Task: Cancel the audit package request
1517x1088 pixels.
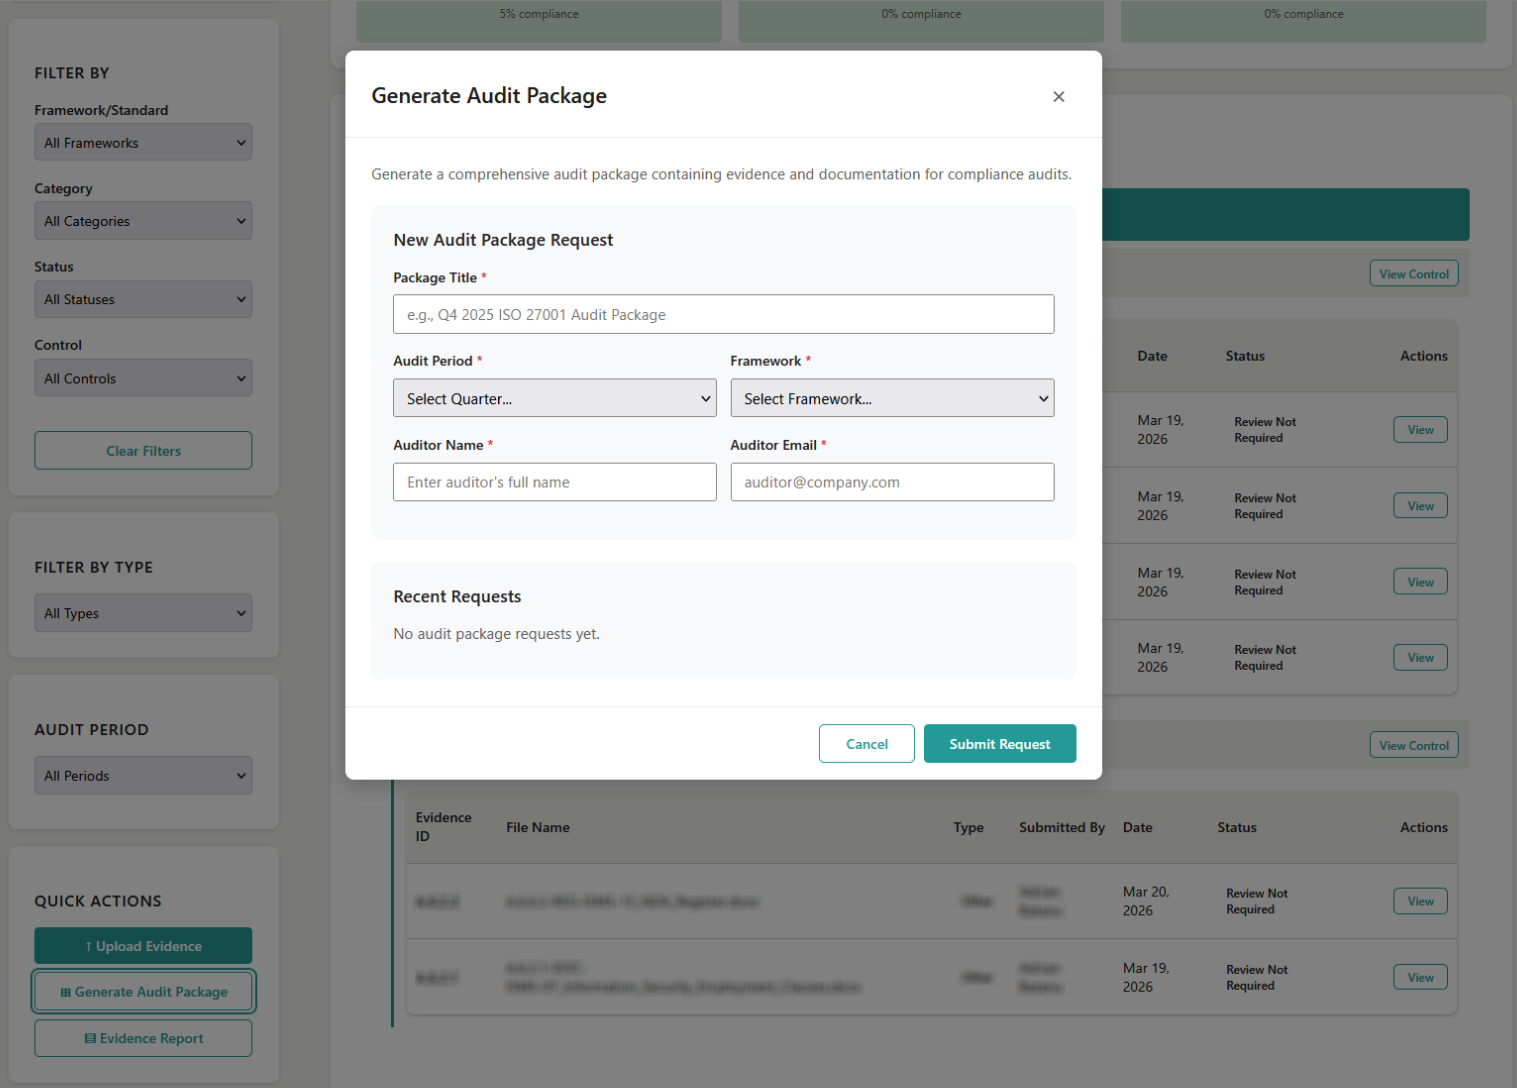Action: coord(866,744)
